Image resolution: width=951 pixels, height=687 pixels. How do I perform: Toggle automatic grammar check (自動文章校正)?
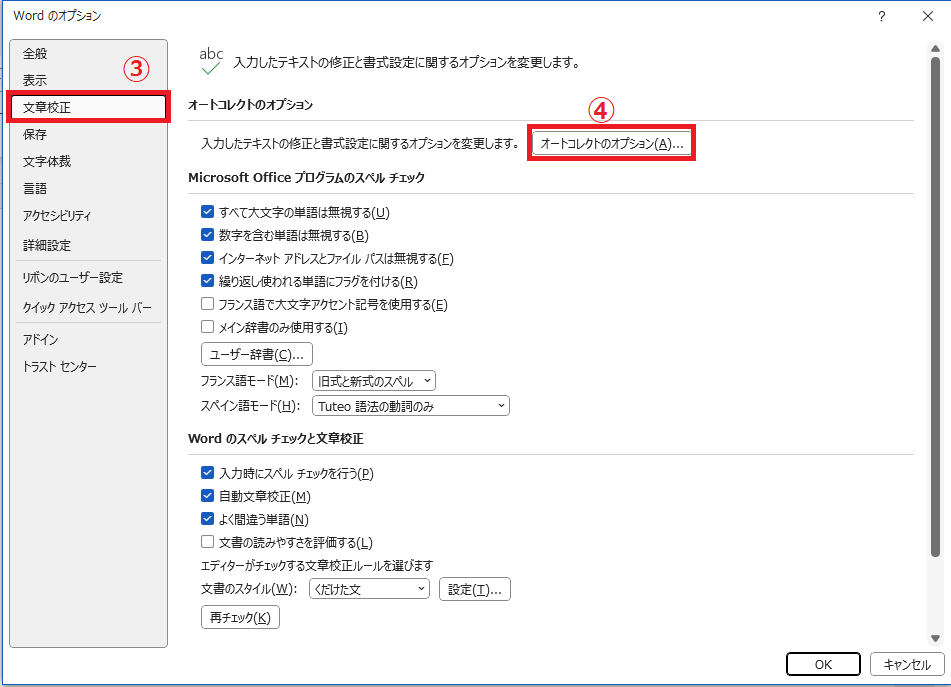point(207,496)
